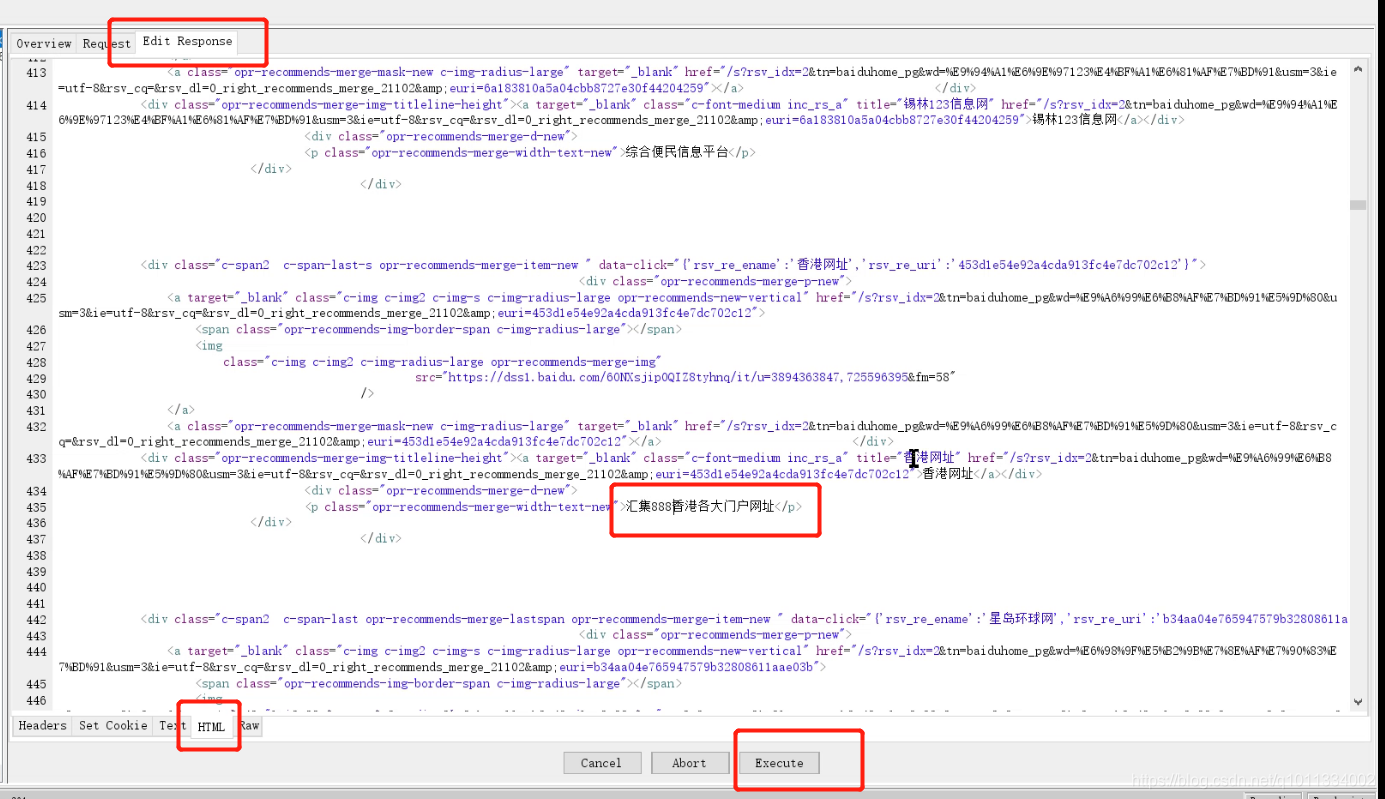Click the text 综合便民信息平台 on line 416
Image resolution: width=1385 pixels, height=799 pixels.
tap(679, 152)
